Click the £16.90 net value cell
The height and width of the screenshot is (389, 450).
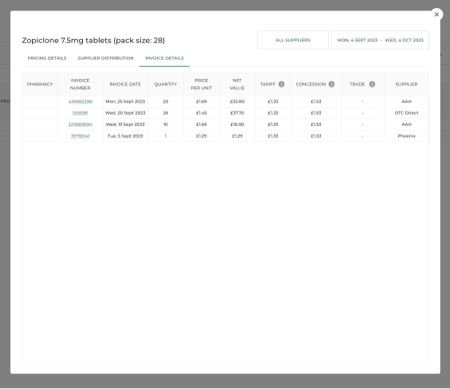(x=237, y=124)
